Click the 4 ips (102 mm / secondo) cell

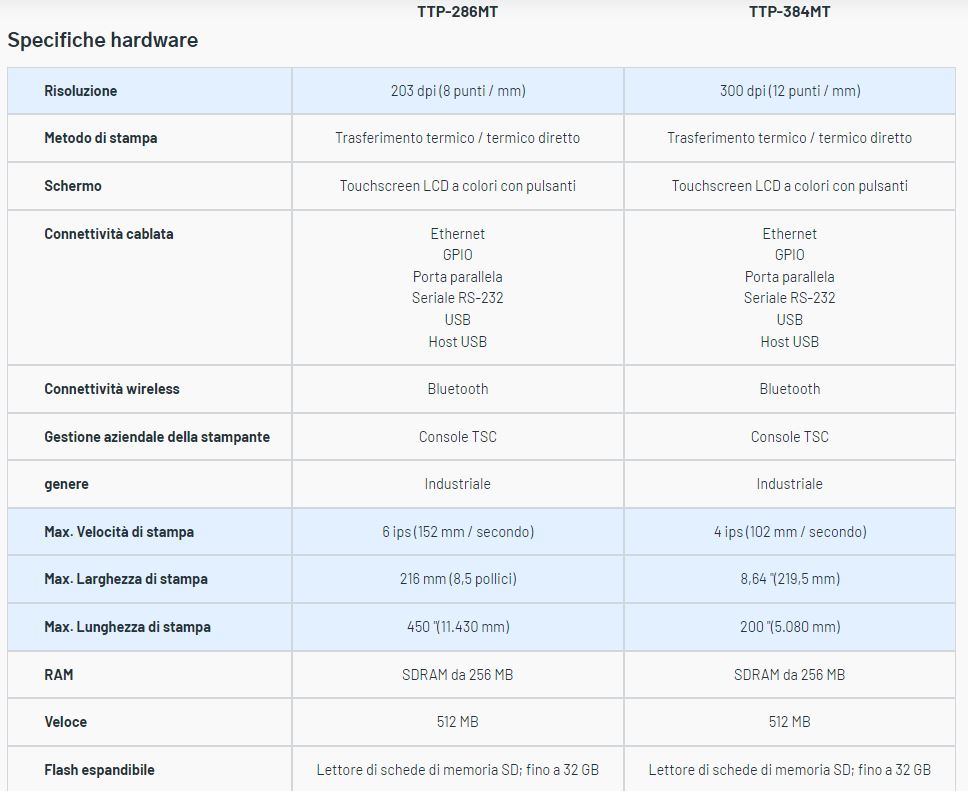(x=789, y=532)
